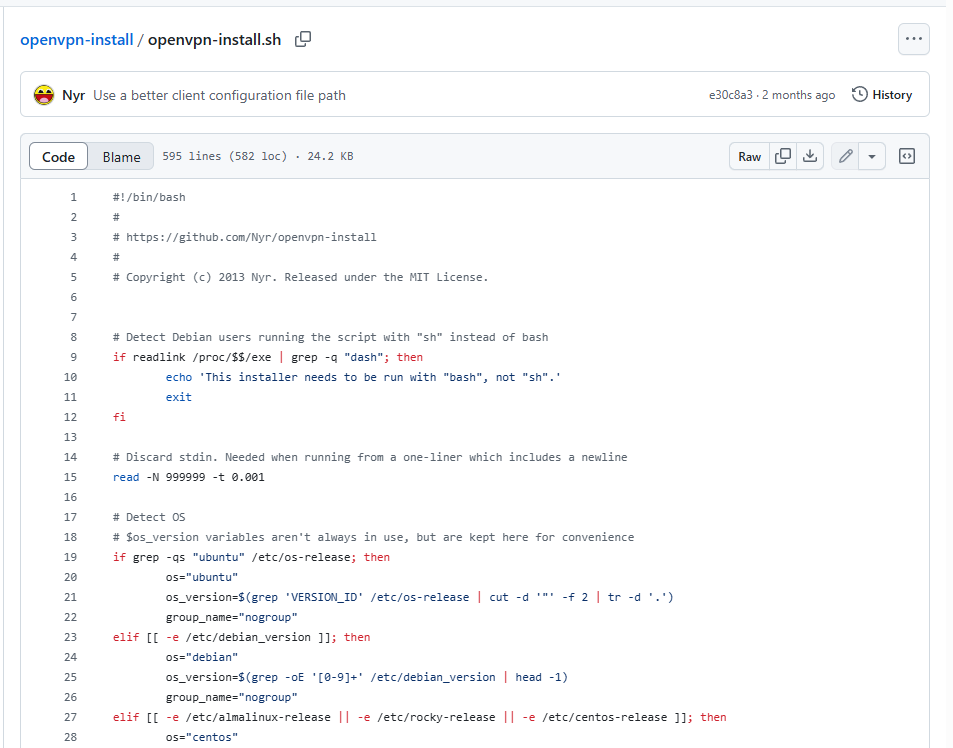953x748 pixels.
Task: Click the group_name="nogroup" line 22
Action: 232,617
